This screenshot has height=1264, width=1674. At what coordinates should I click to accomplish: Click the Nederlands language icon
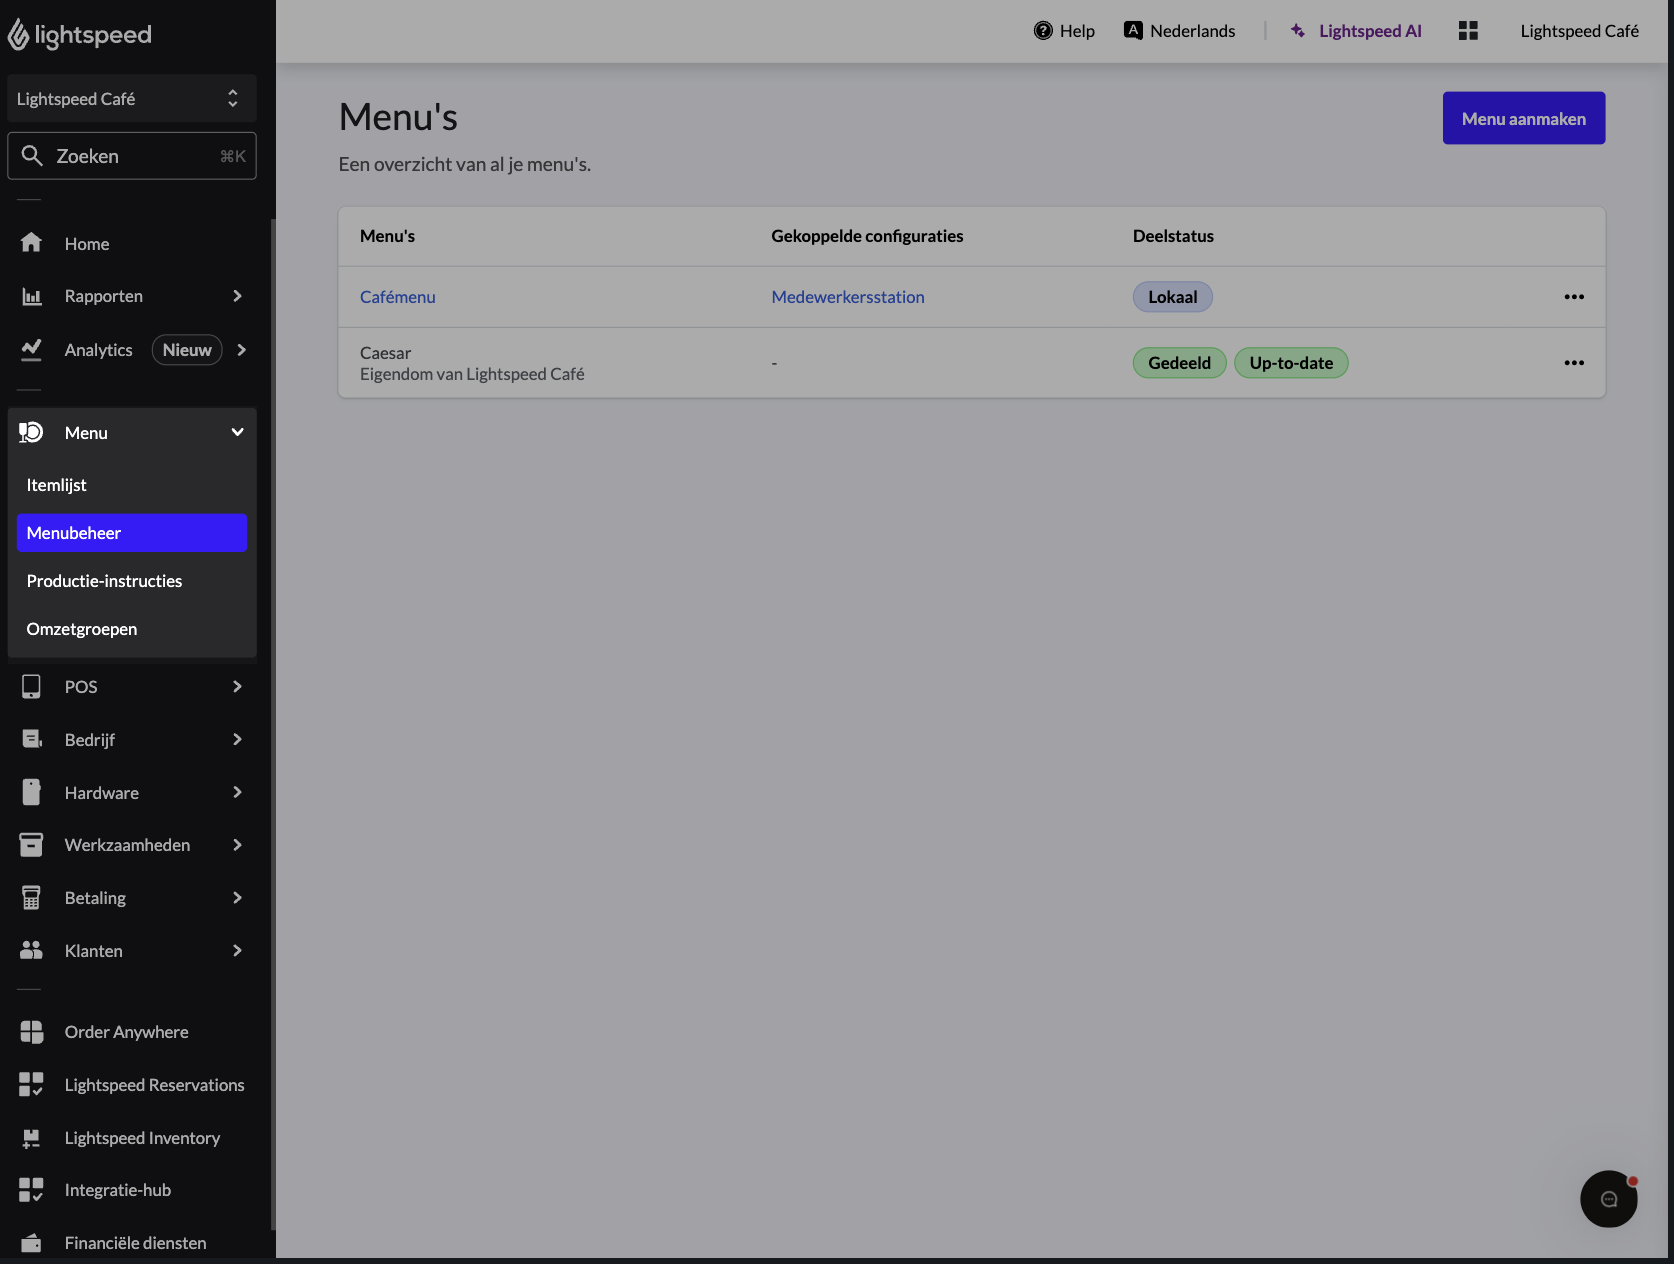pyautogui.click(x=1133, y=31)
